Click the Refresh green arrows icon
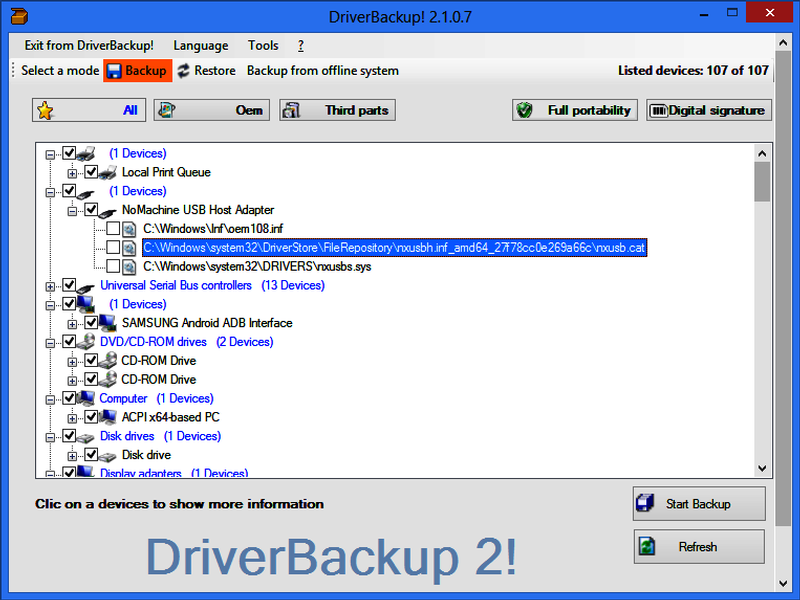This screenshot has height=600, width=800. tap(647, 546)
